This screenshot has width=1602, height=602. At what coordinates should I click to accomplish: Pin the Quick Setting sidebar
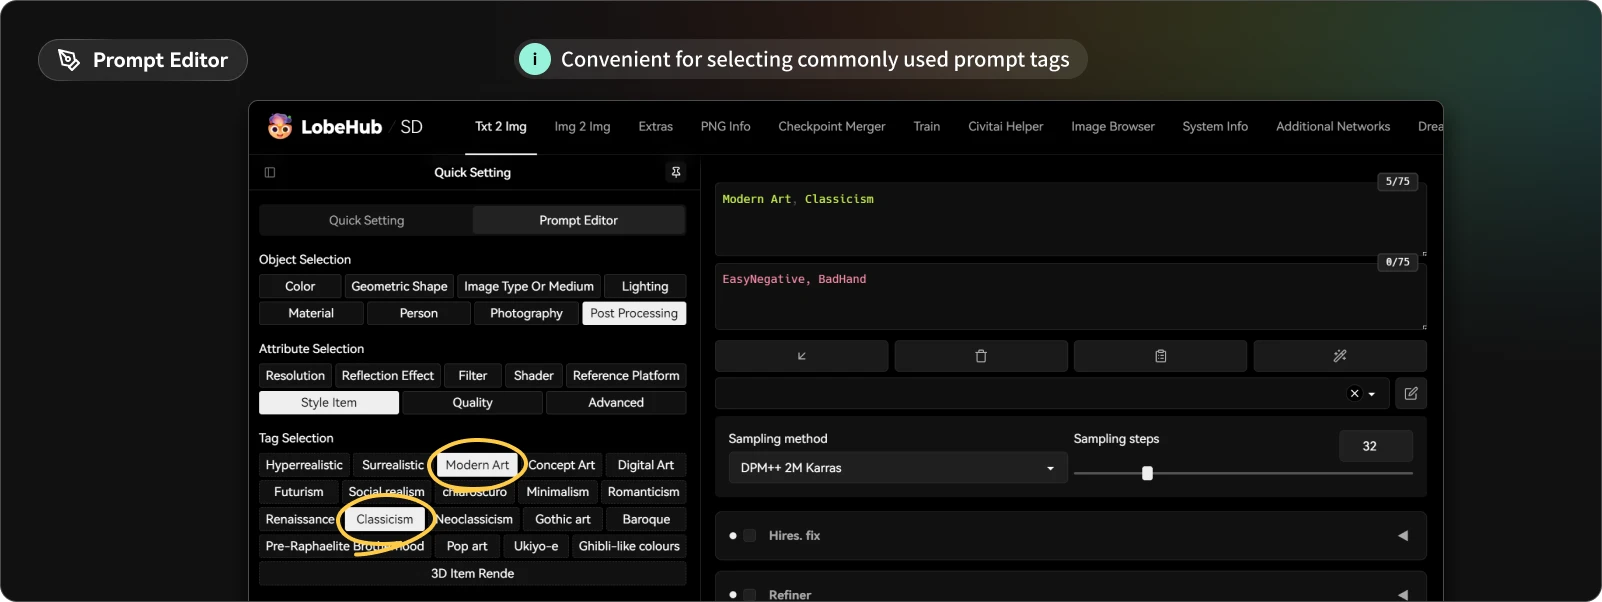point(676,172)
